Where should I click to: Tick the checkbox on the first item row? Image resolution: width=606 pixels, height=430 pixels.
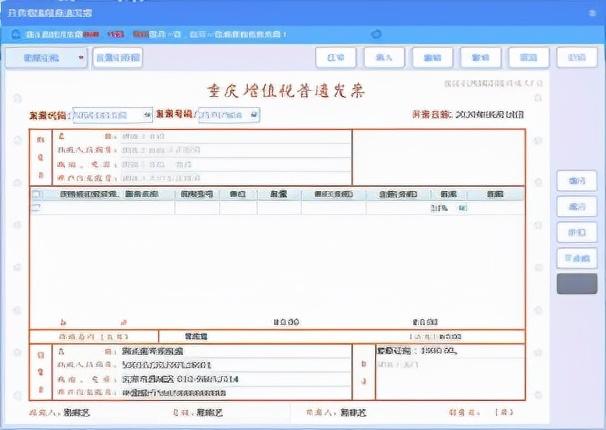coord(37,208)
